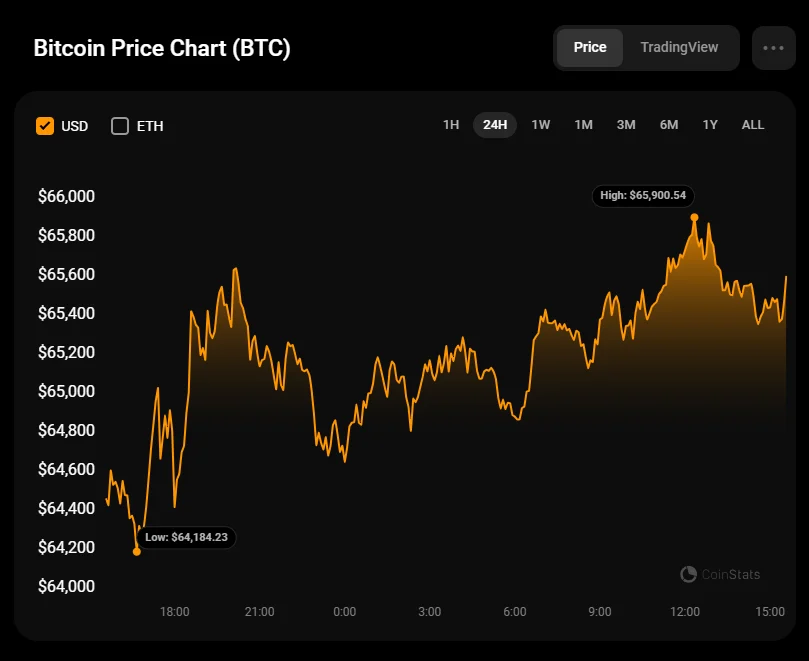This screenshot has width=809, height=661.
Task: Click the Bitcoin Price Chart (BTC) heading
Action: [162, 49]
